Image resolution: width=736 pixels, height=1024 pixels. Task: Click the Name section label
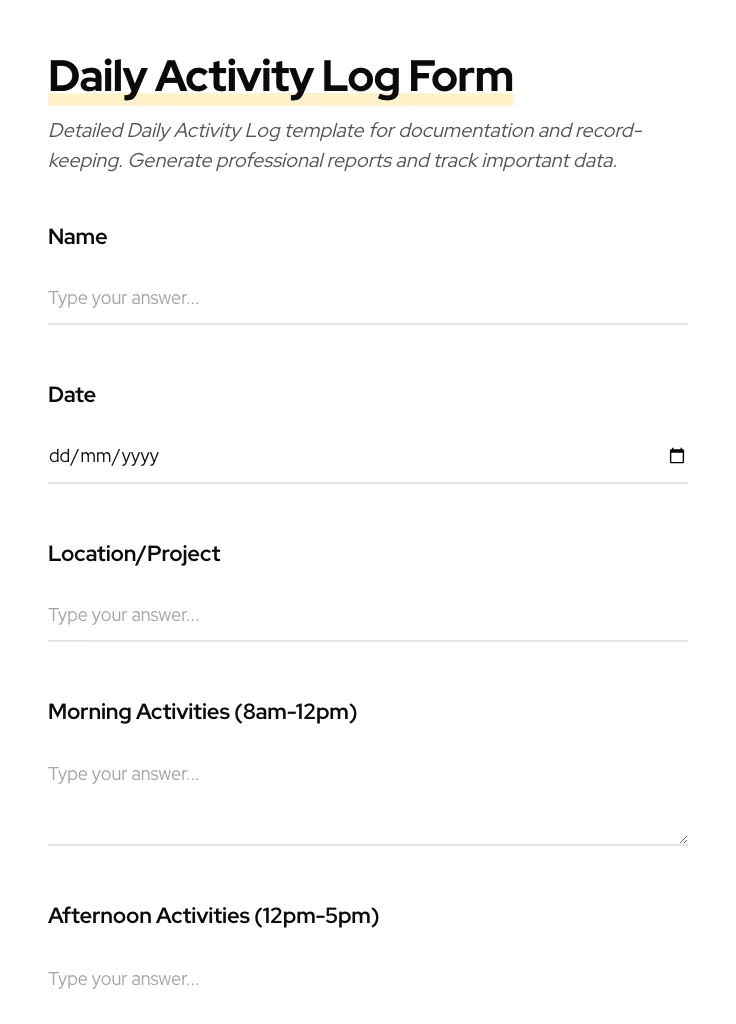point(77,237)
